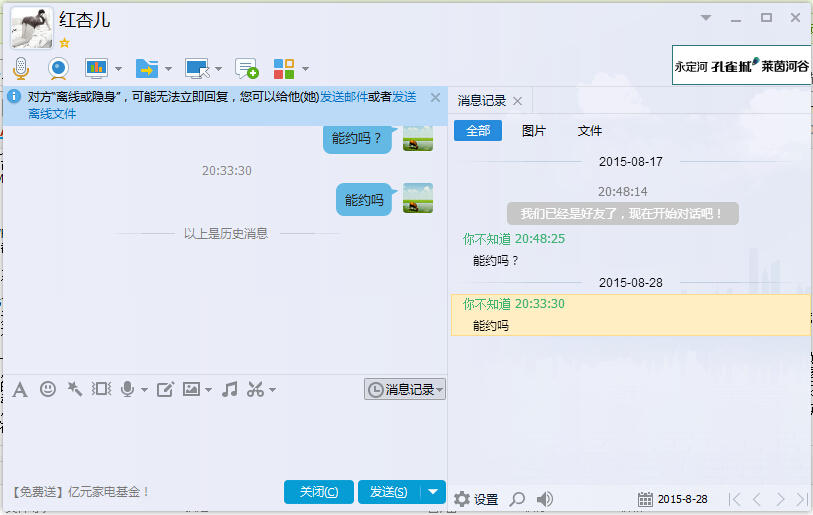Select the 全部 filter tab
Image resolution: width=813 pixels, height=515 pixels.
tap(478, 131)
